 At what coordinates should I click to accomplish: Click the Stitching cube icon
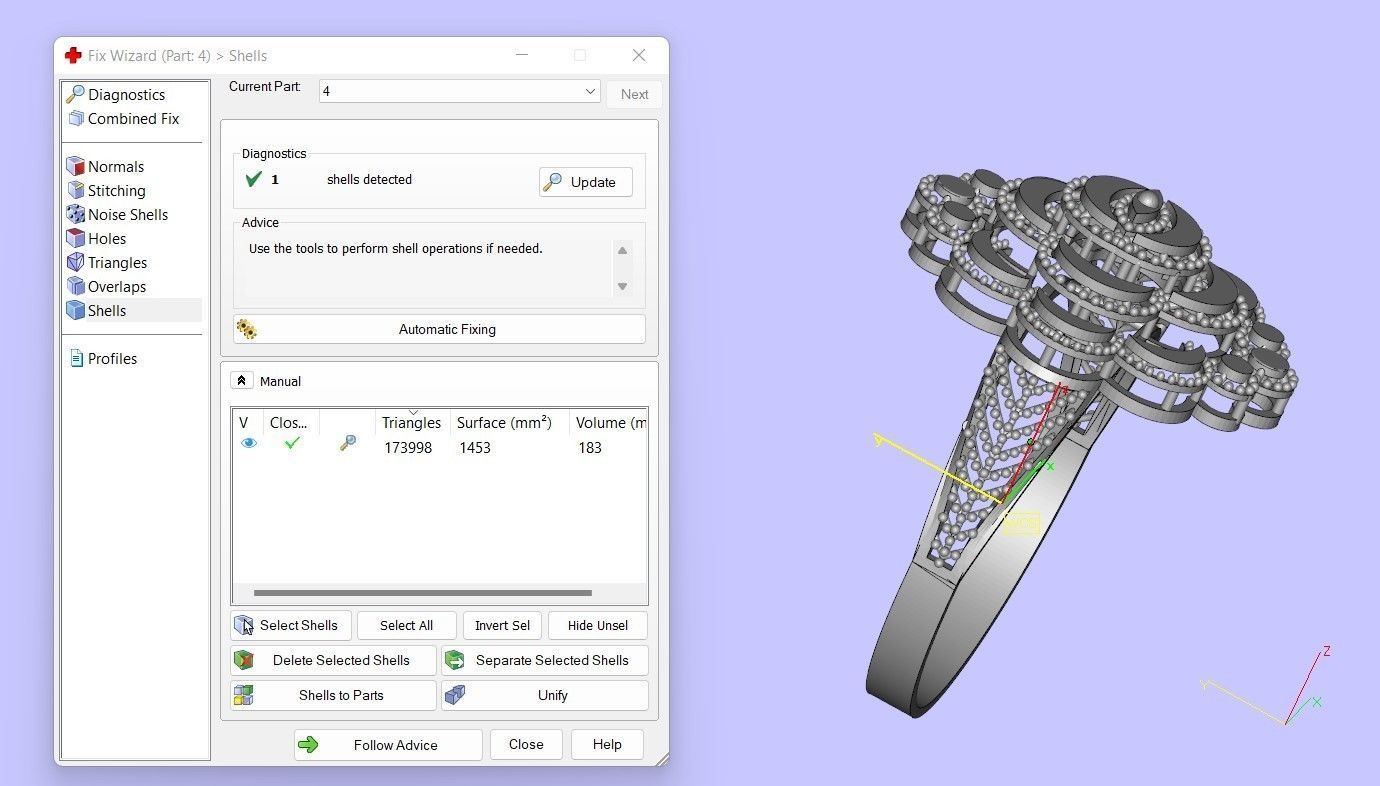tap(75, 190)
